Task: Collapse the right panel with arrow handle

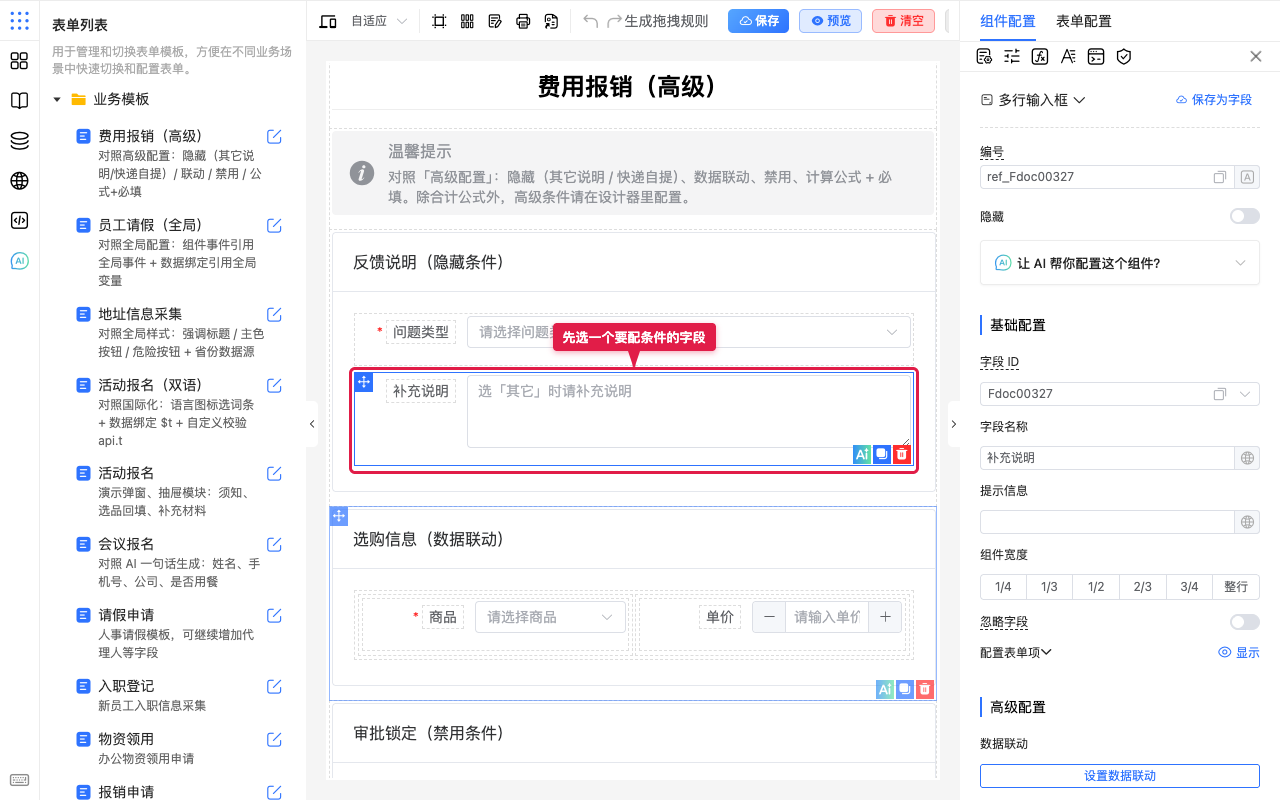Action: coord(953,424)
